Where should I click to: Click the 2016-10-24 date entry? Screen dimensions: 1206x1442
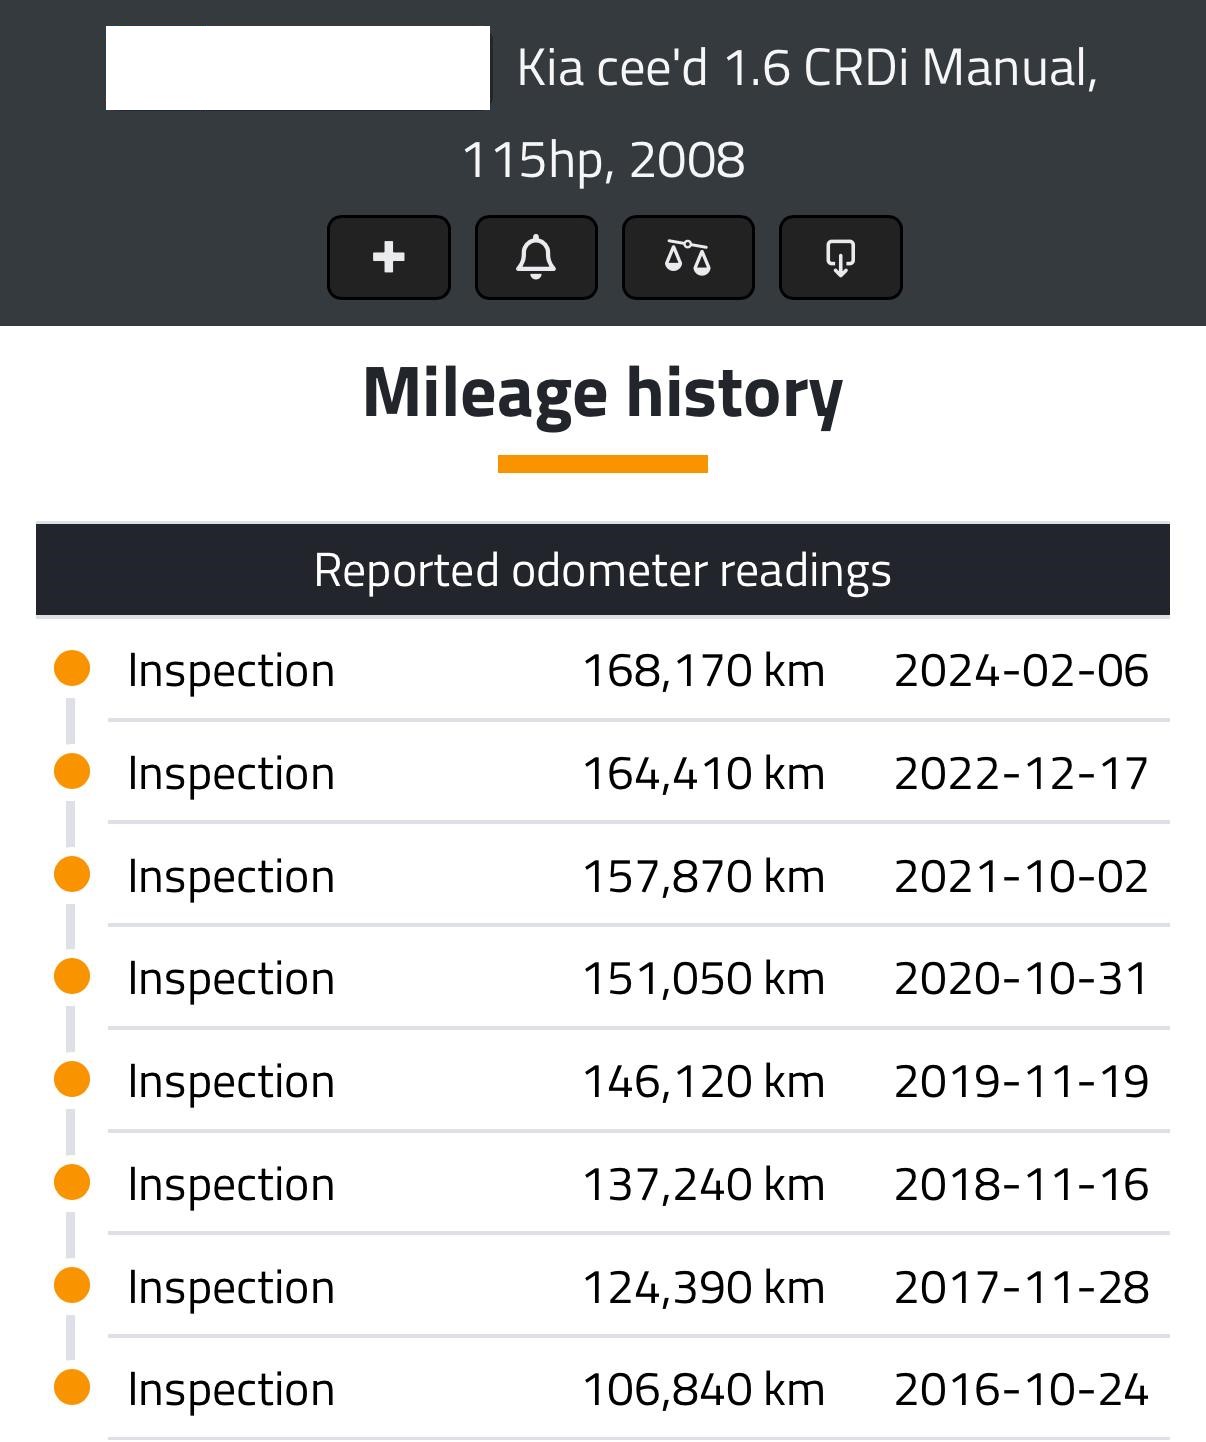click(1021, 1389)
